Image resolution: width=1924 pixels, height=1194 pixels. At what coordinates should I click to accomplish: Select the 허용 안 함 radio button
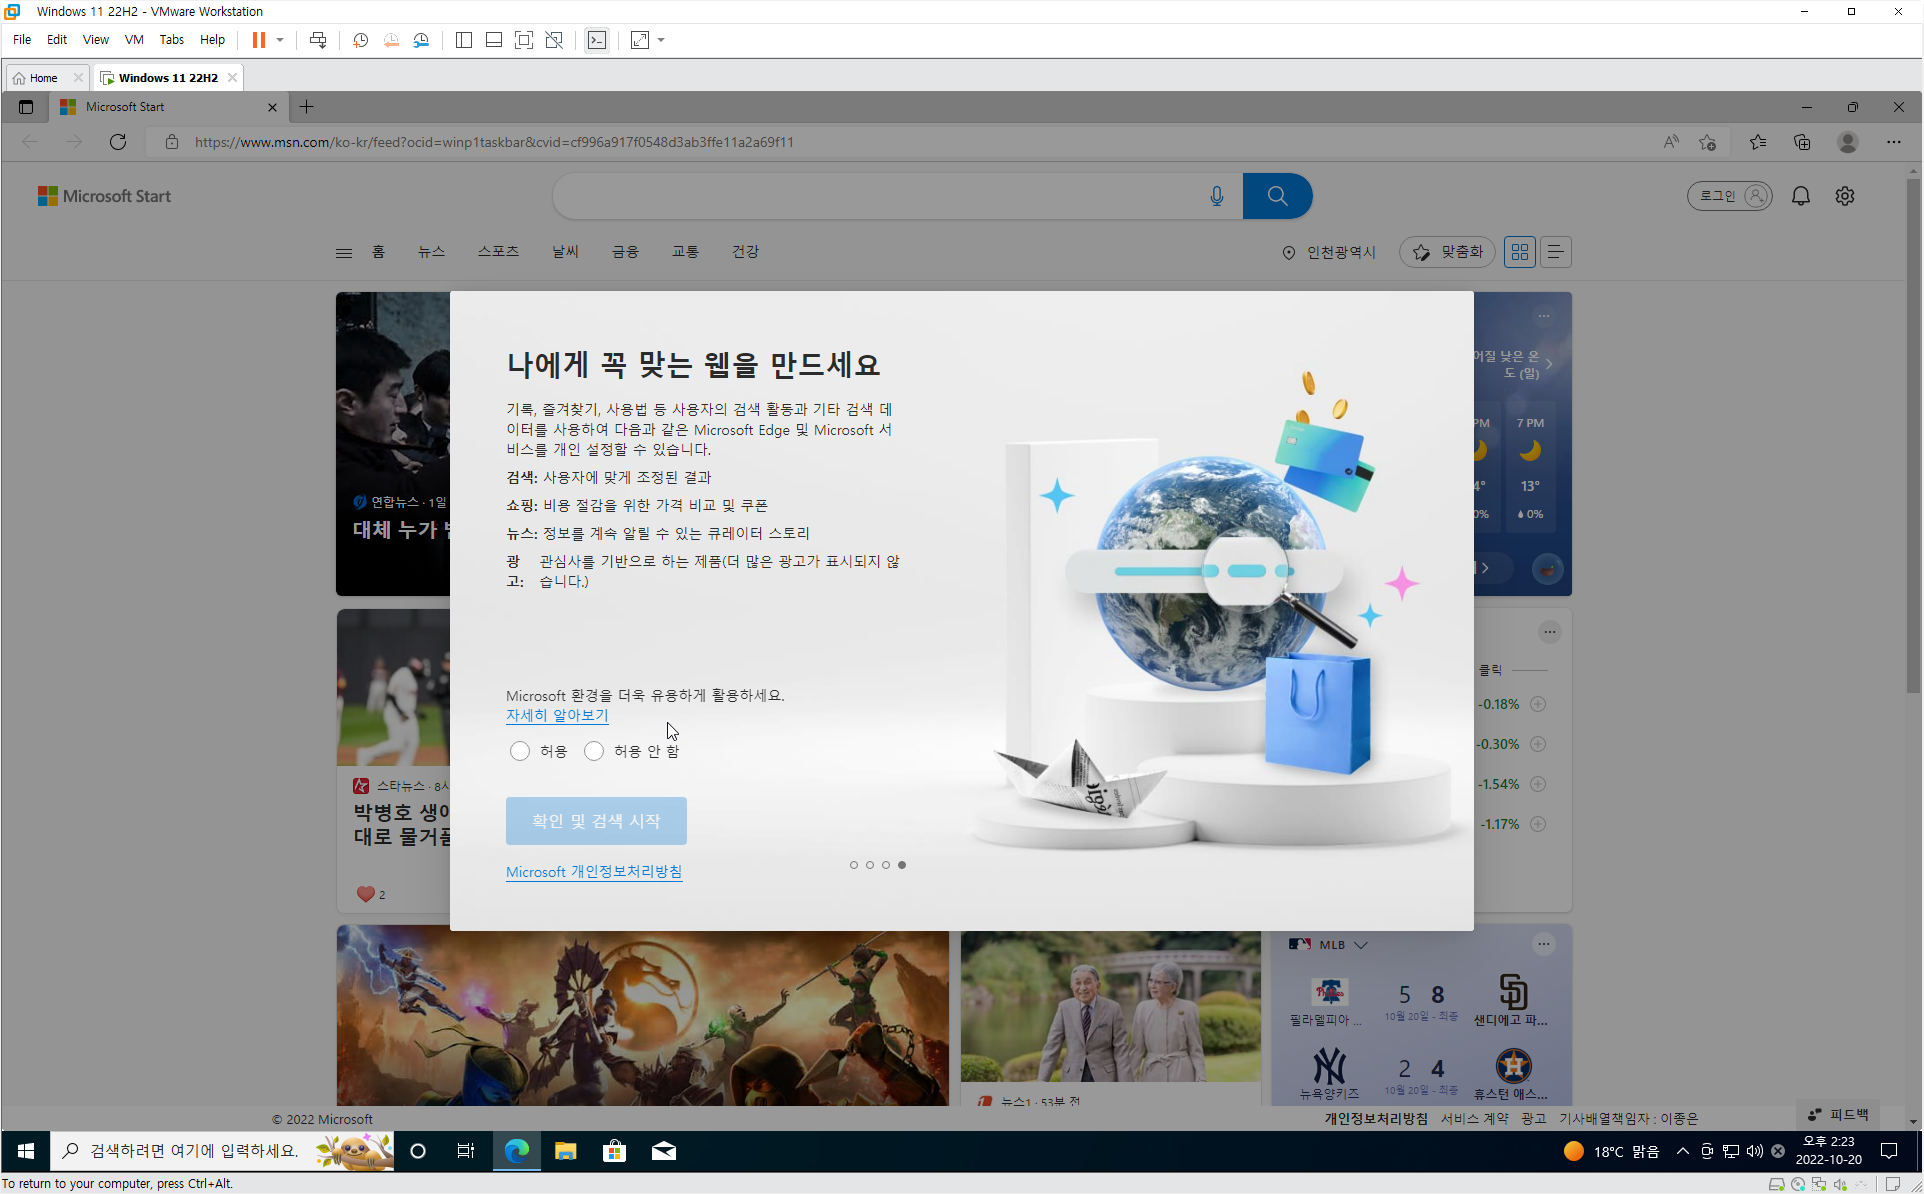point(594,751)
